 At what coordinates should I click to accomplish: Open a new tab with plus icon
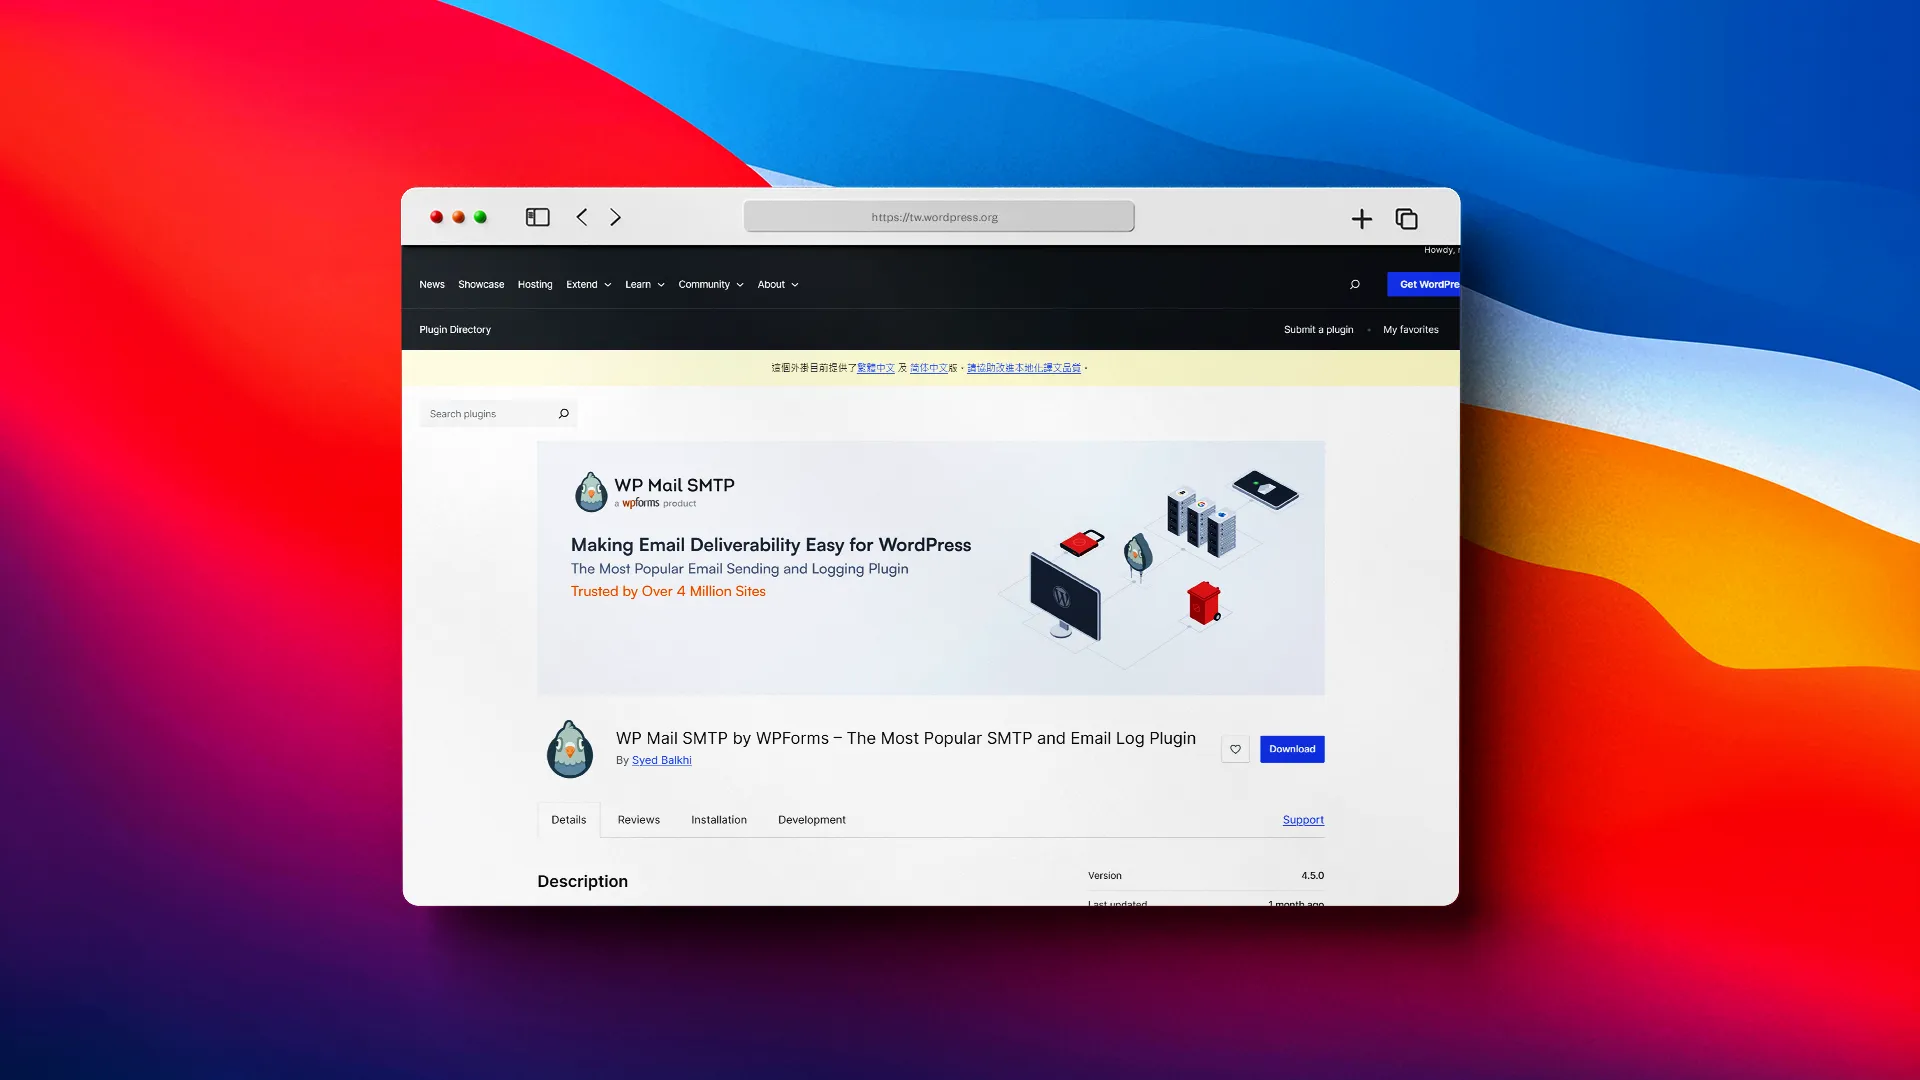tap(1361, 219)
